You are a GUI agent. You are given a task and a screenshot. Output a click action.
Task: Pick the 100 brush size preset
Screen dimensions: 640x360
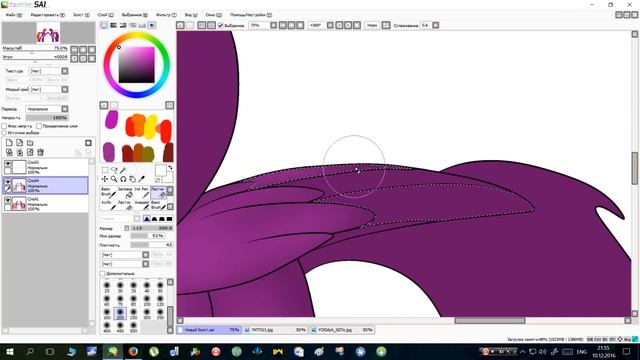pos(147,300)
